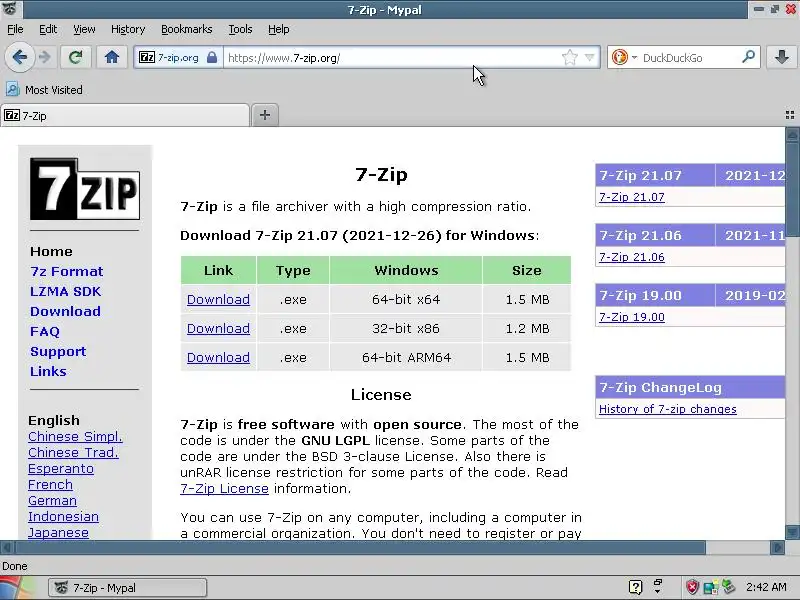Open a new tab with plus button
The image size is (800, 600).
(264, 115)
